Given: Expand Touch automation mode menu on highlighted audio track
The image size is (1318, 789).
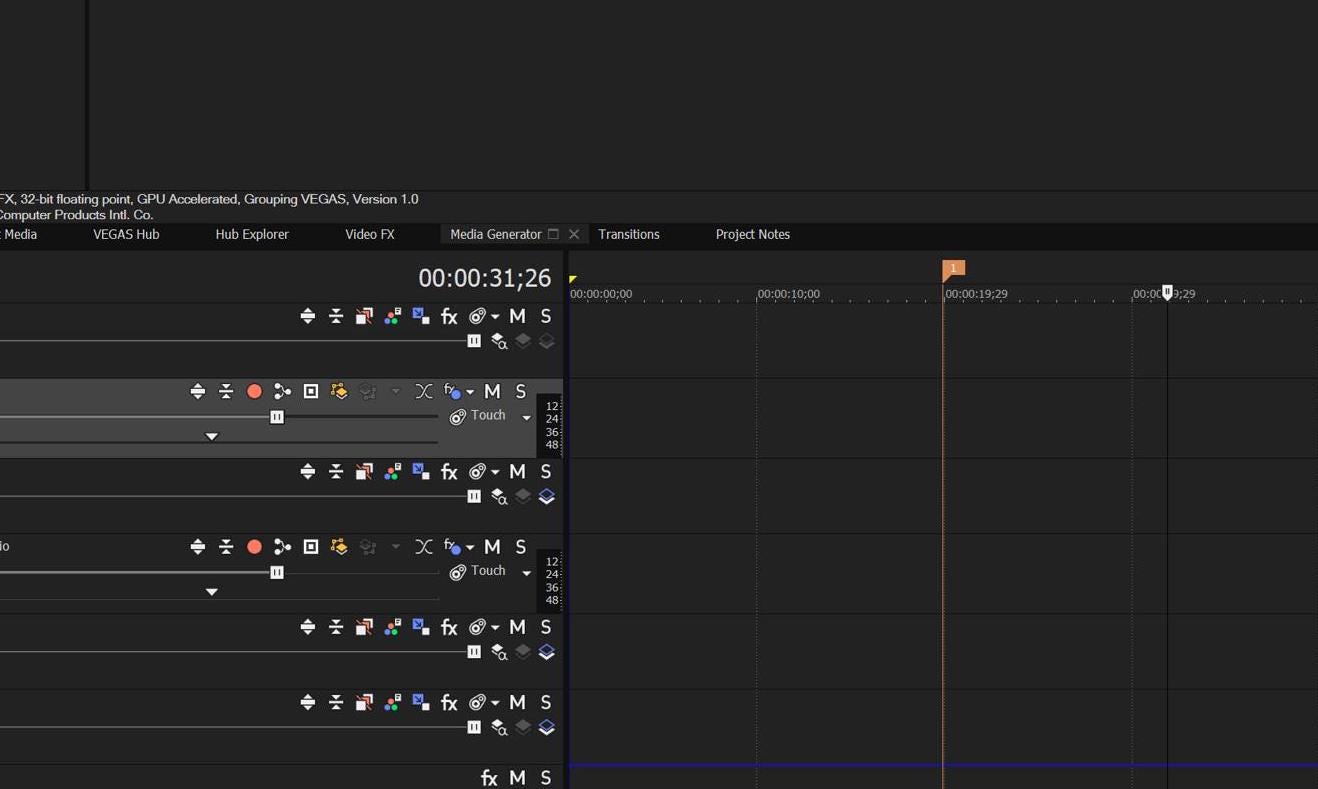Looking at the screenshot, I should [x=526, y=417].
